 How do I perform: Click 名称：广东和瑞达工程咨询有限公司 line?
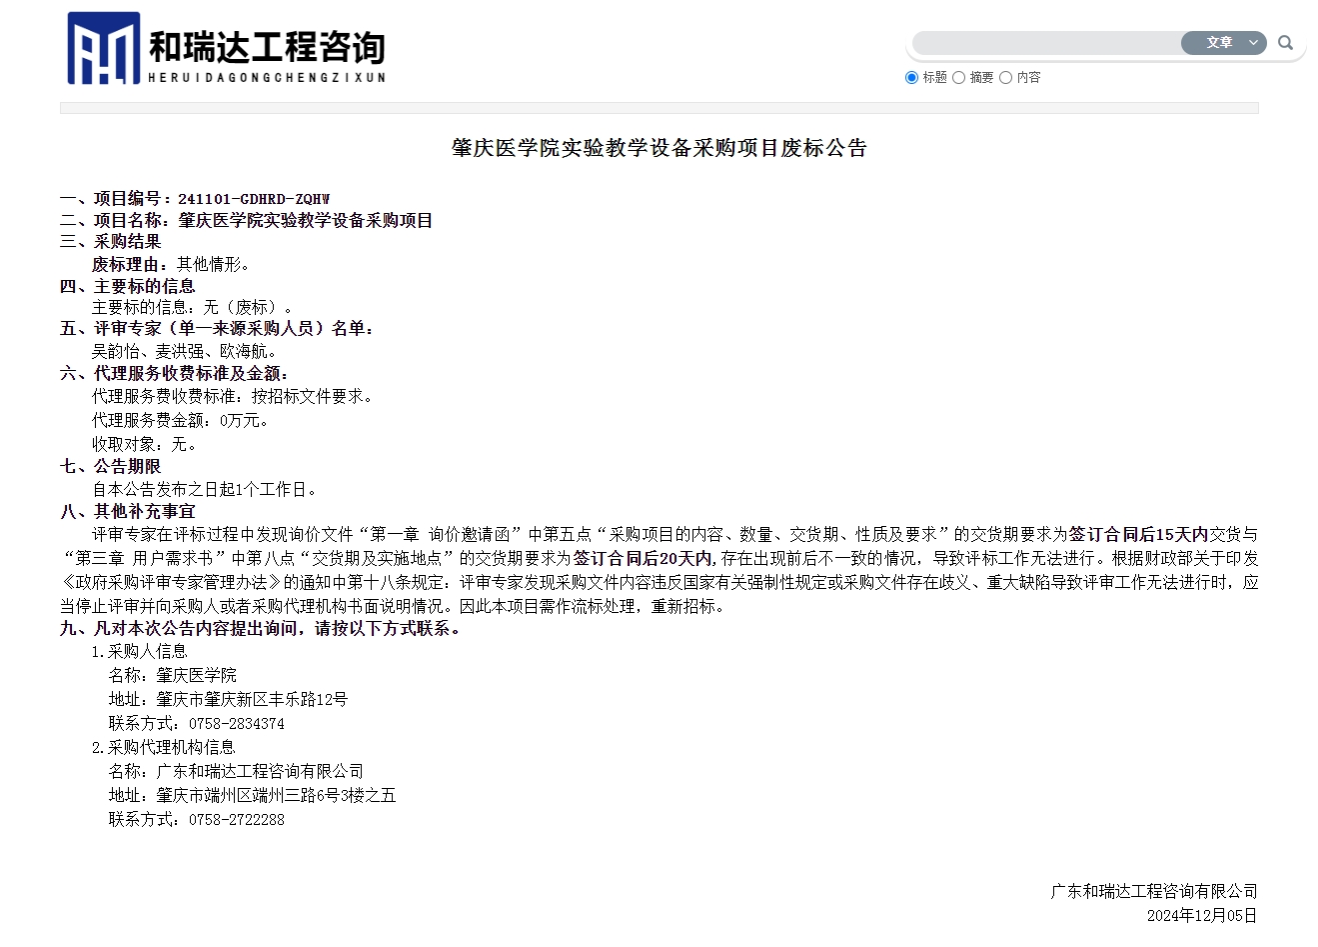click(x=236, y=771)
